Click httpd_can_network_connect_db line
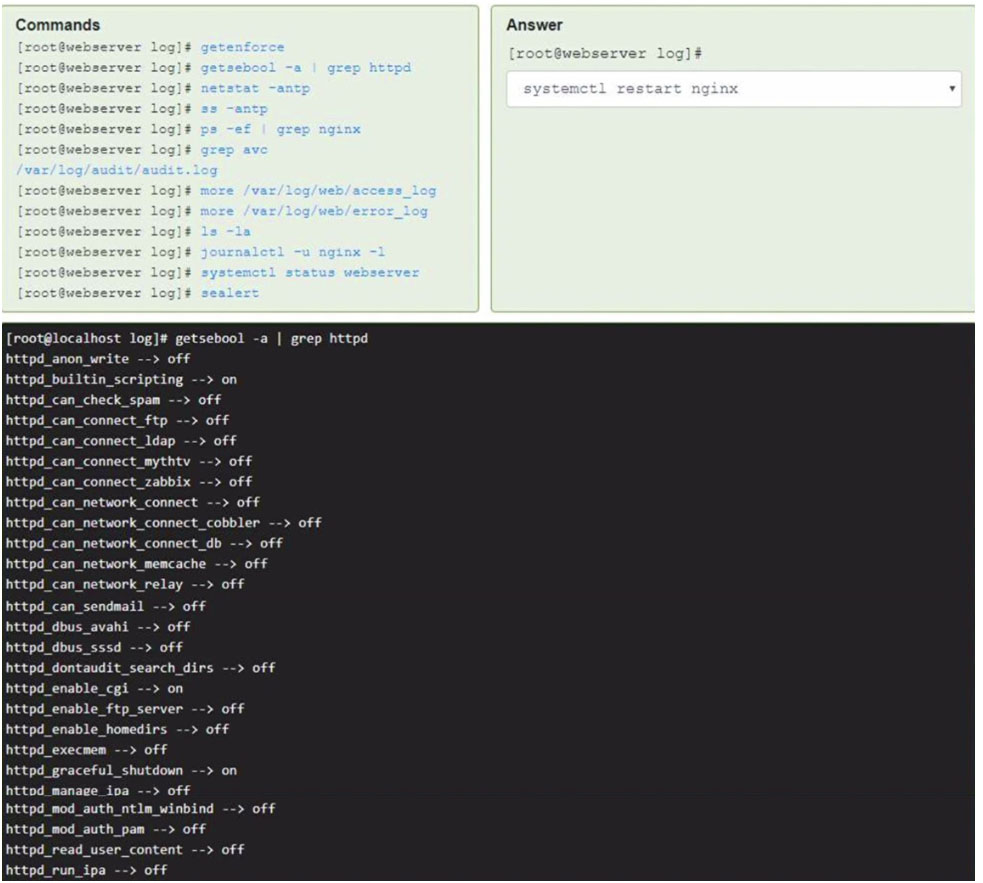 [144, 543]
